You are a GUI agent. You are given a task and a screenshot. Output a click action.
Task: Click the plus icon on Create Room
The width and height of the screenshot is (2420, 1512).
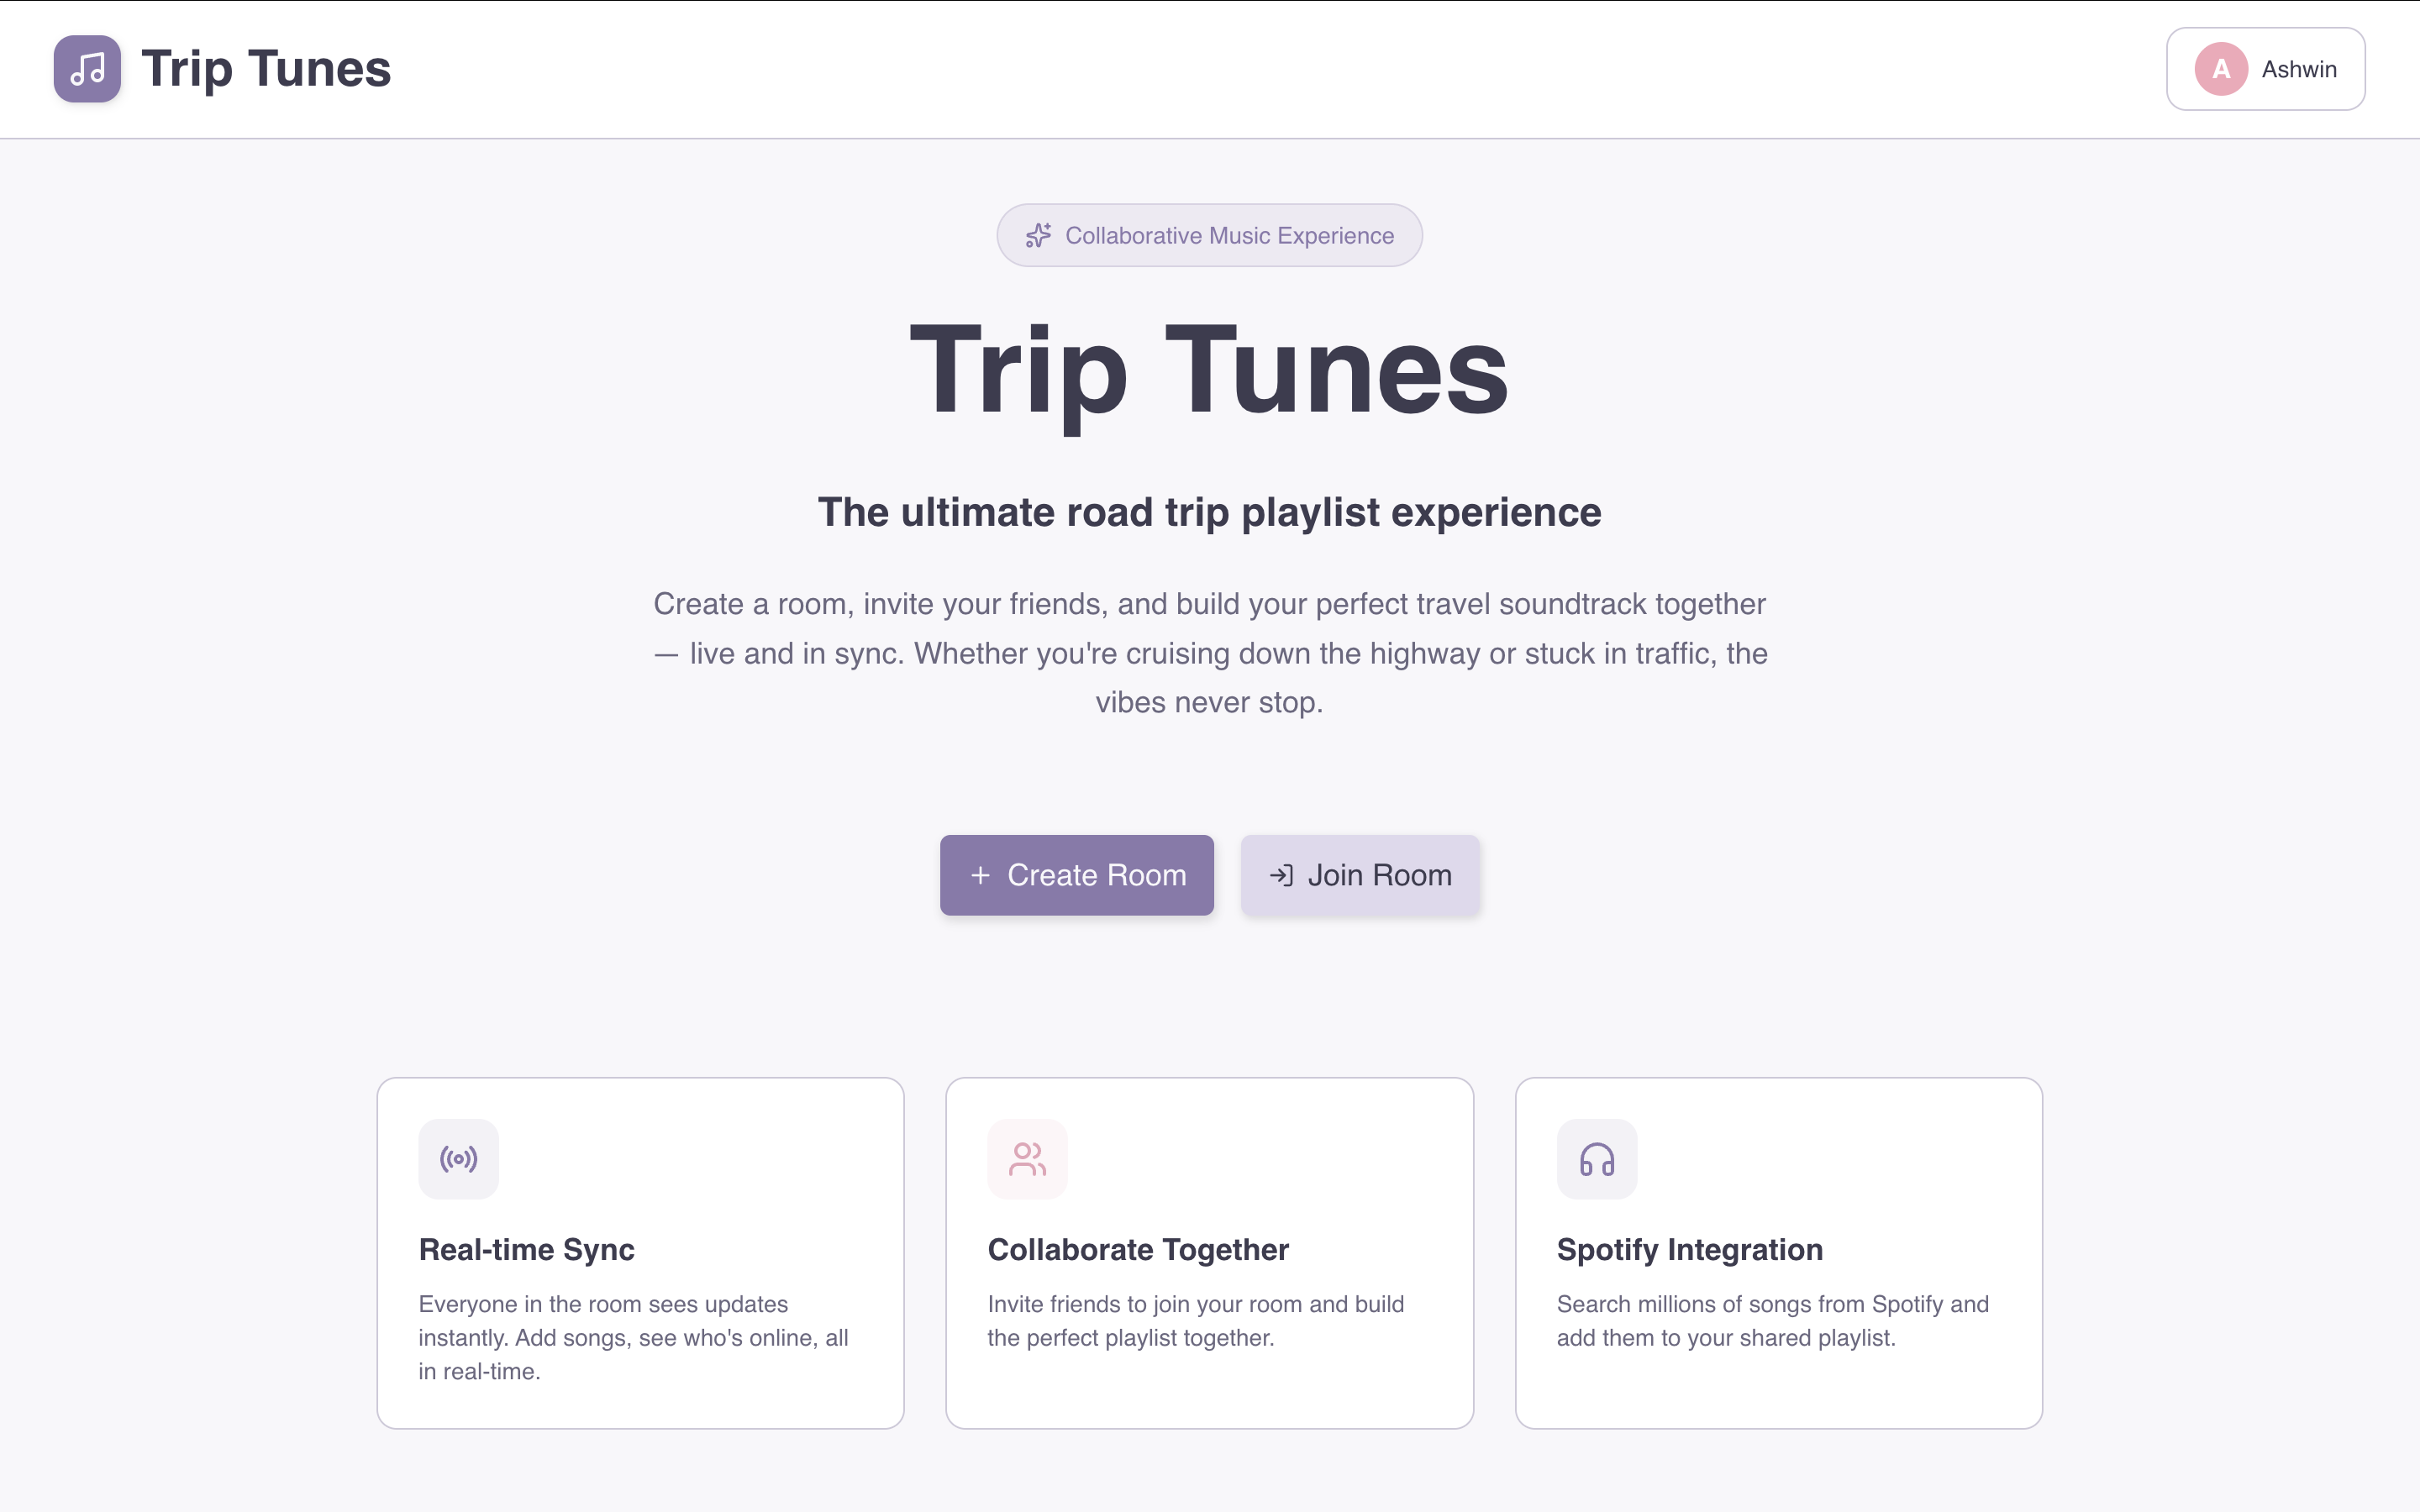point(980,875)
